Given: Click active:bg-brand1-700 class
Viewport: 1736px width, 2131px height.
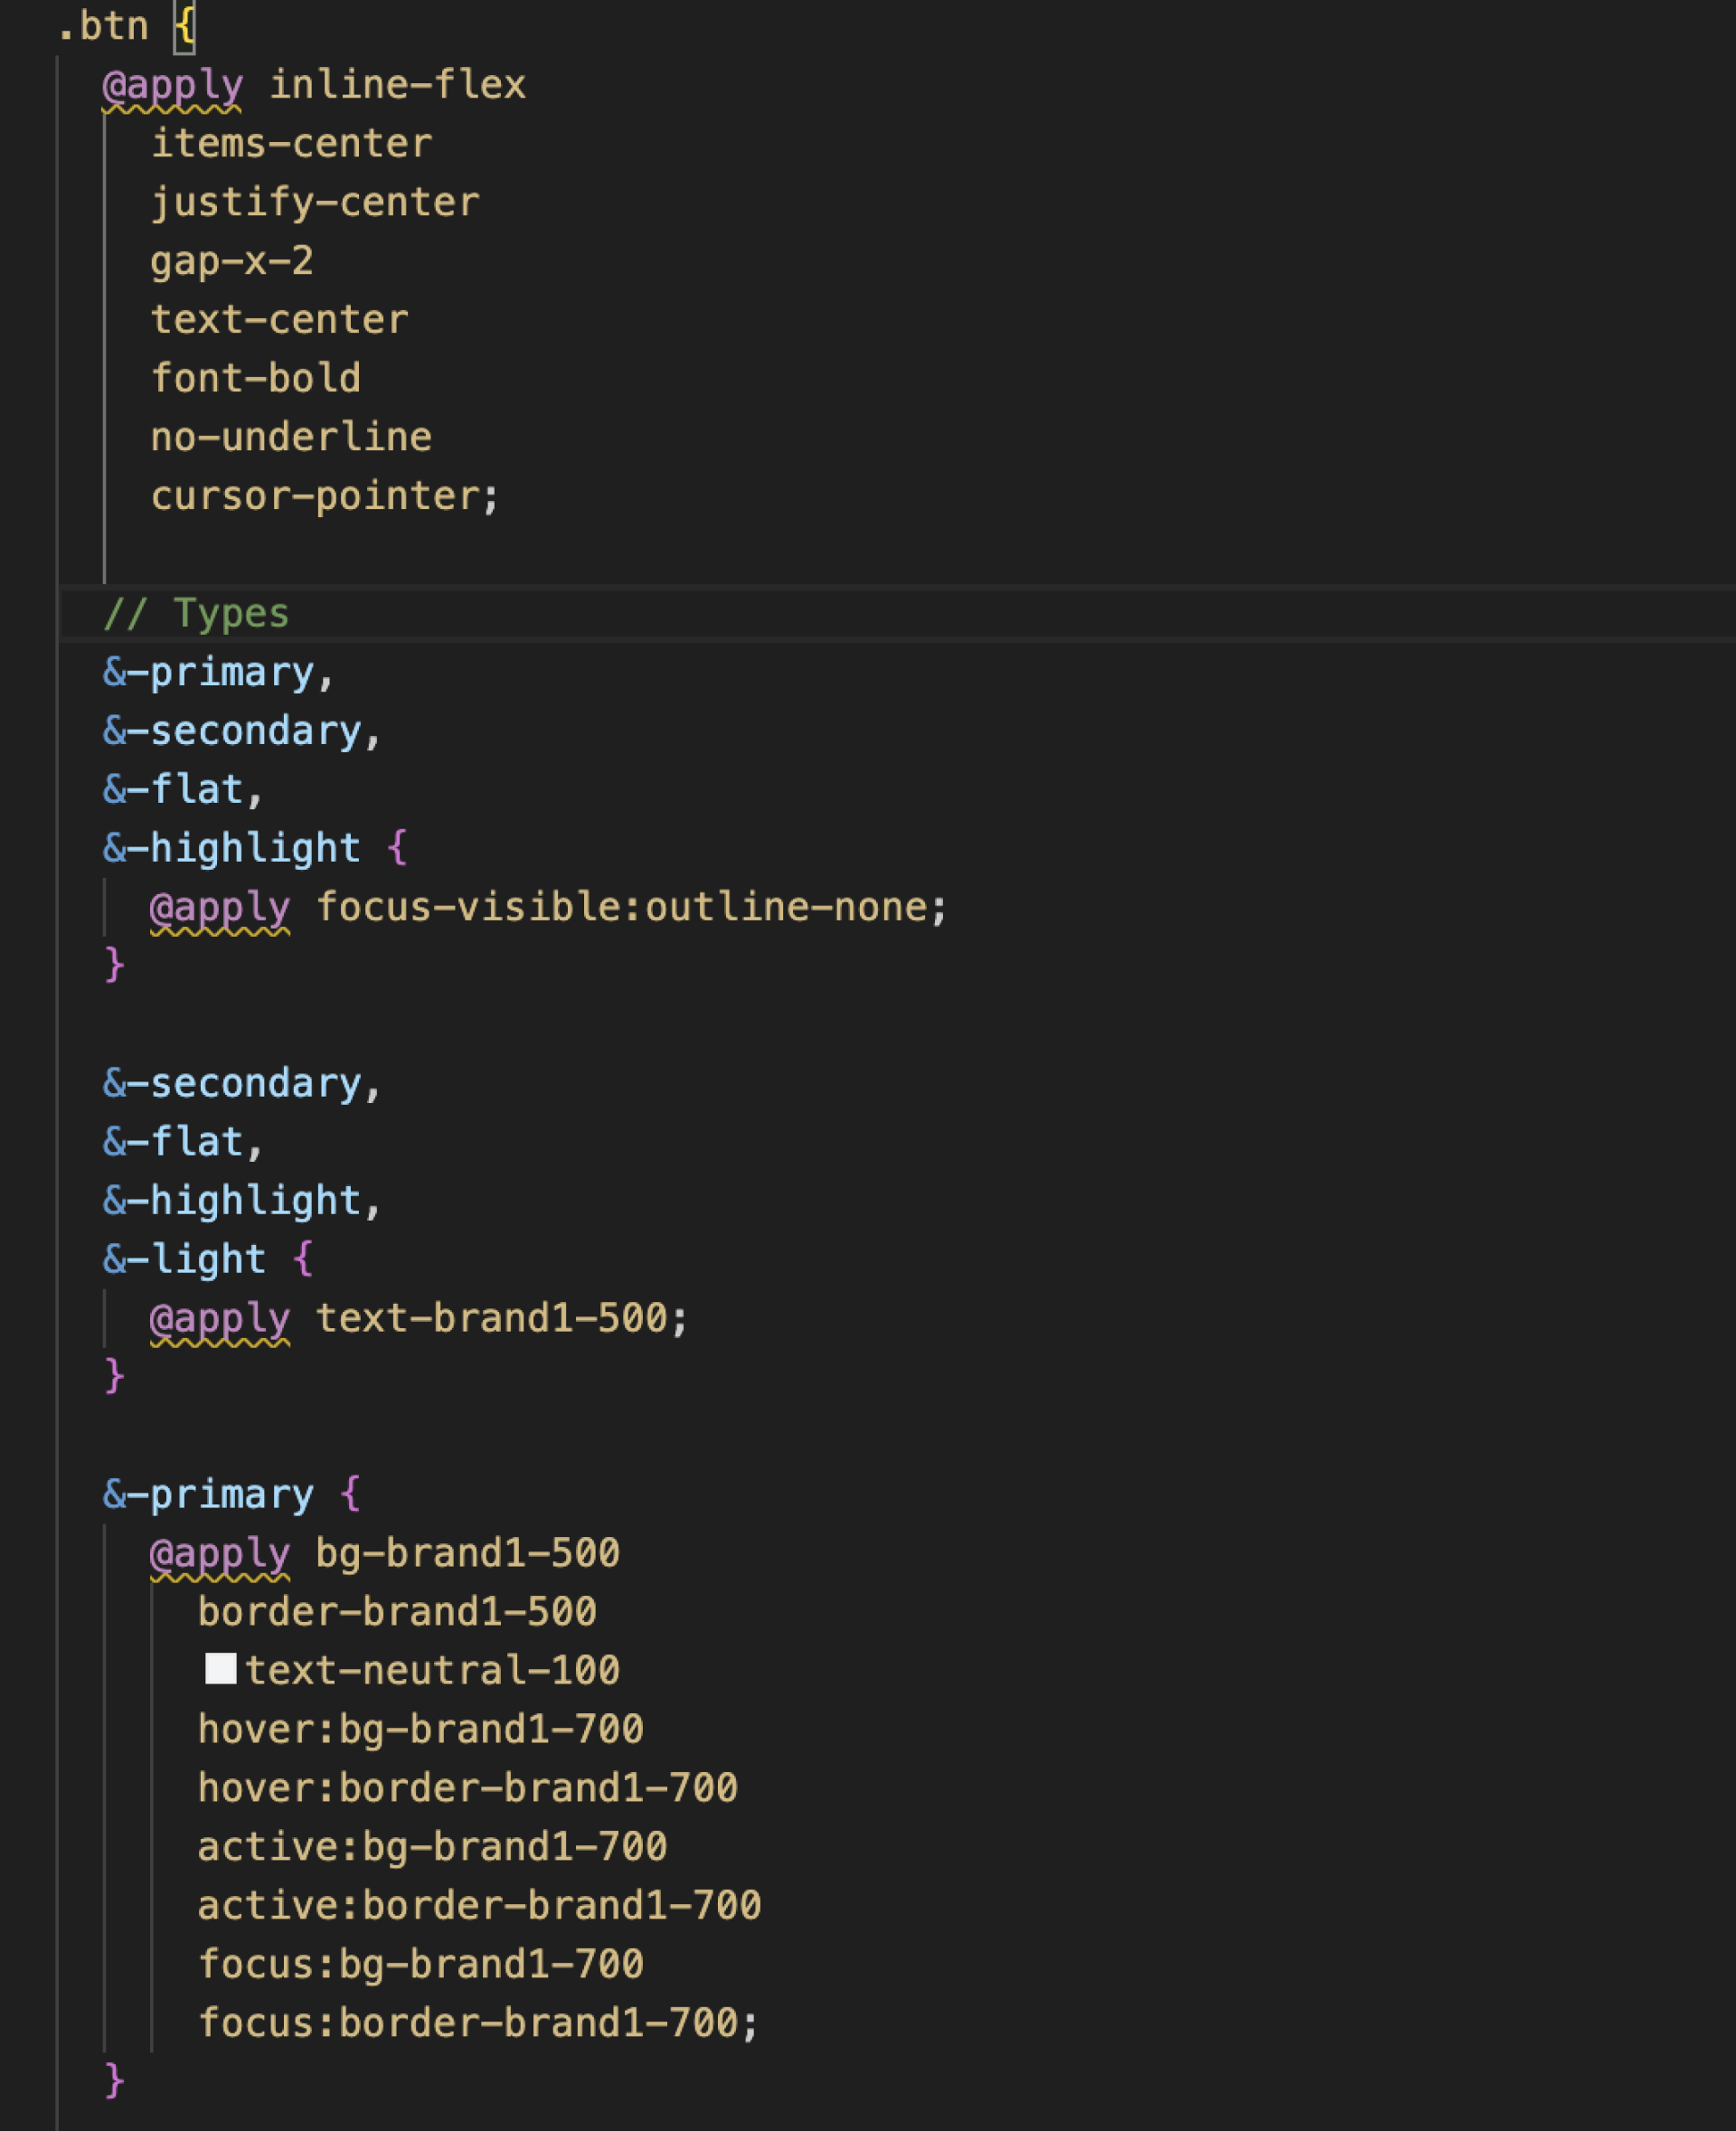Looking at the screenshot, I should click(432, 1847).
